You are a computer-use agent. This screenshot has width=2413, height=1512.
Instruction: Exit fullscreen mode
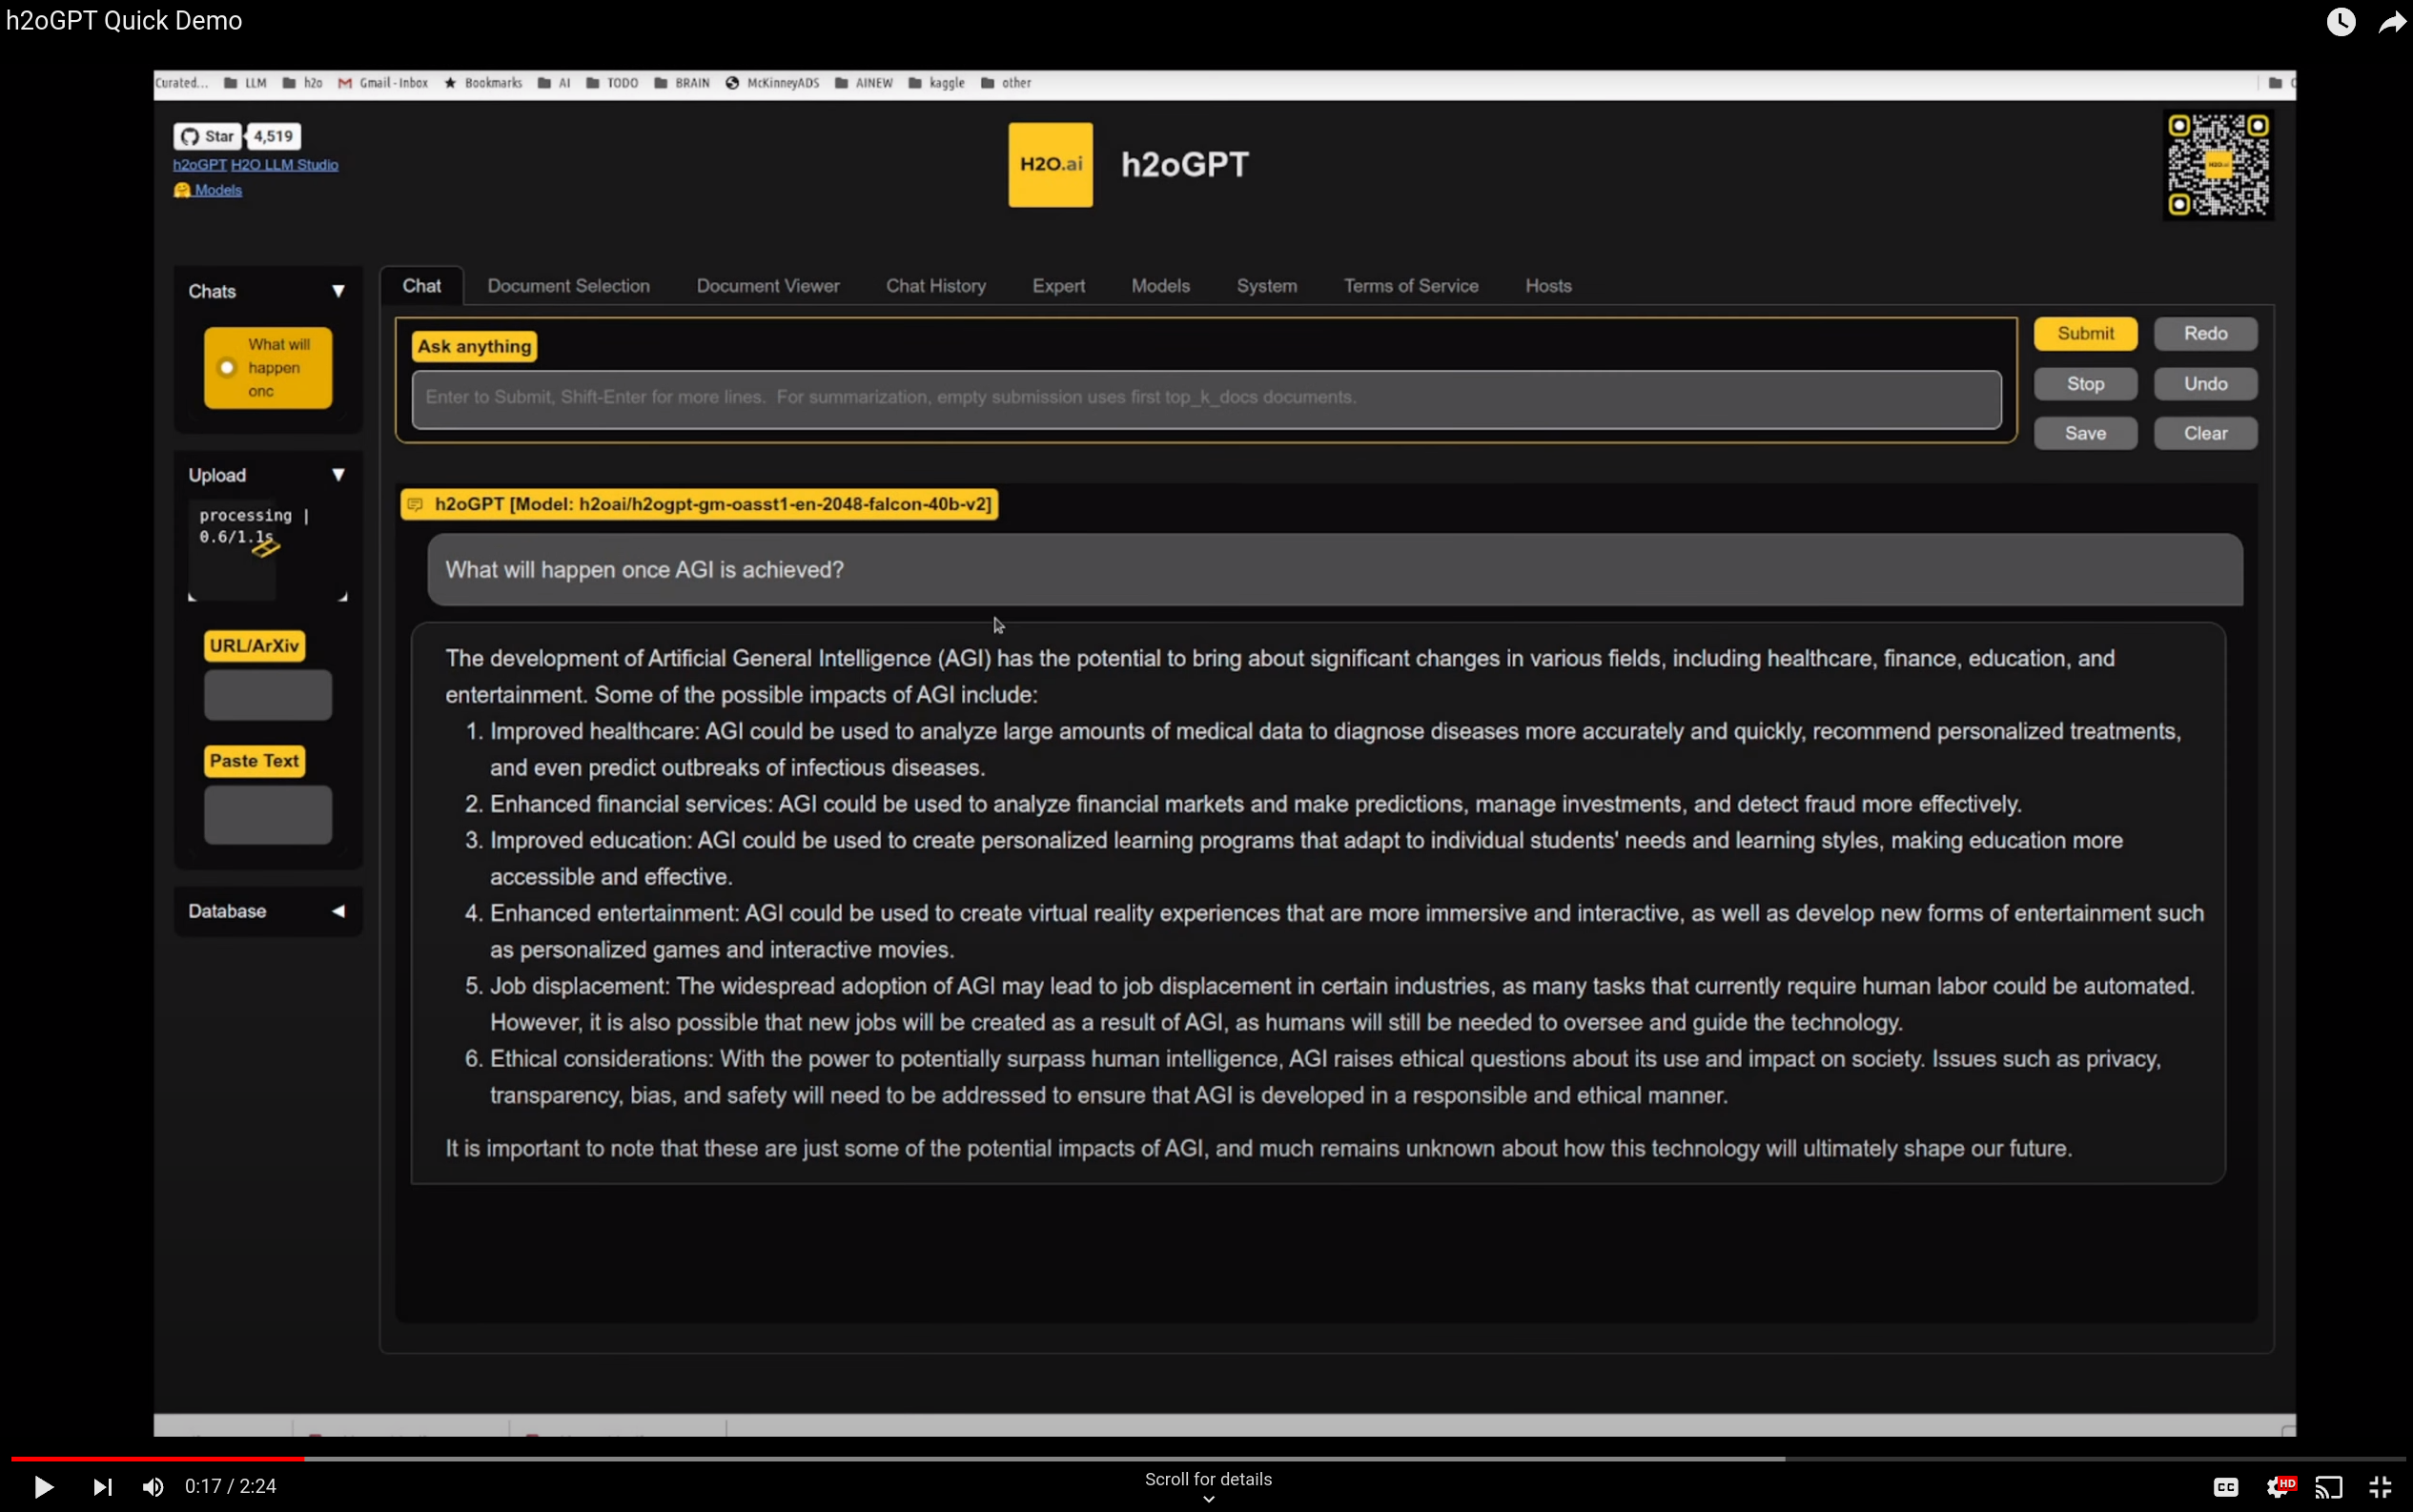(x=2380, y=1487)
